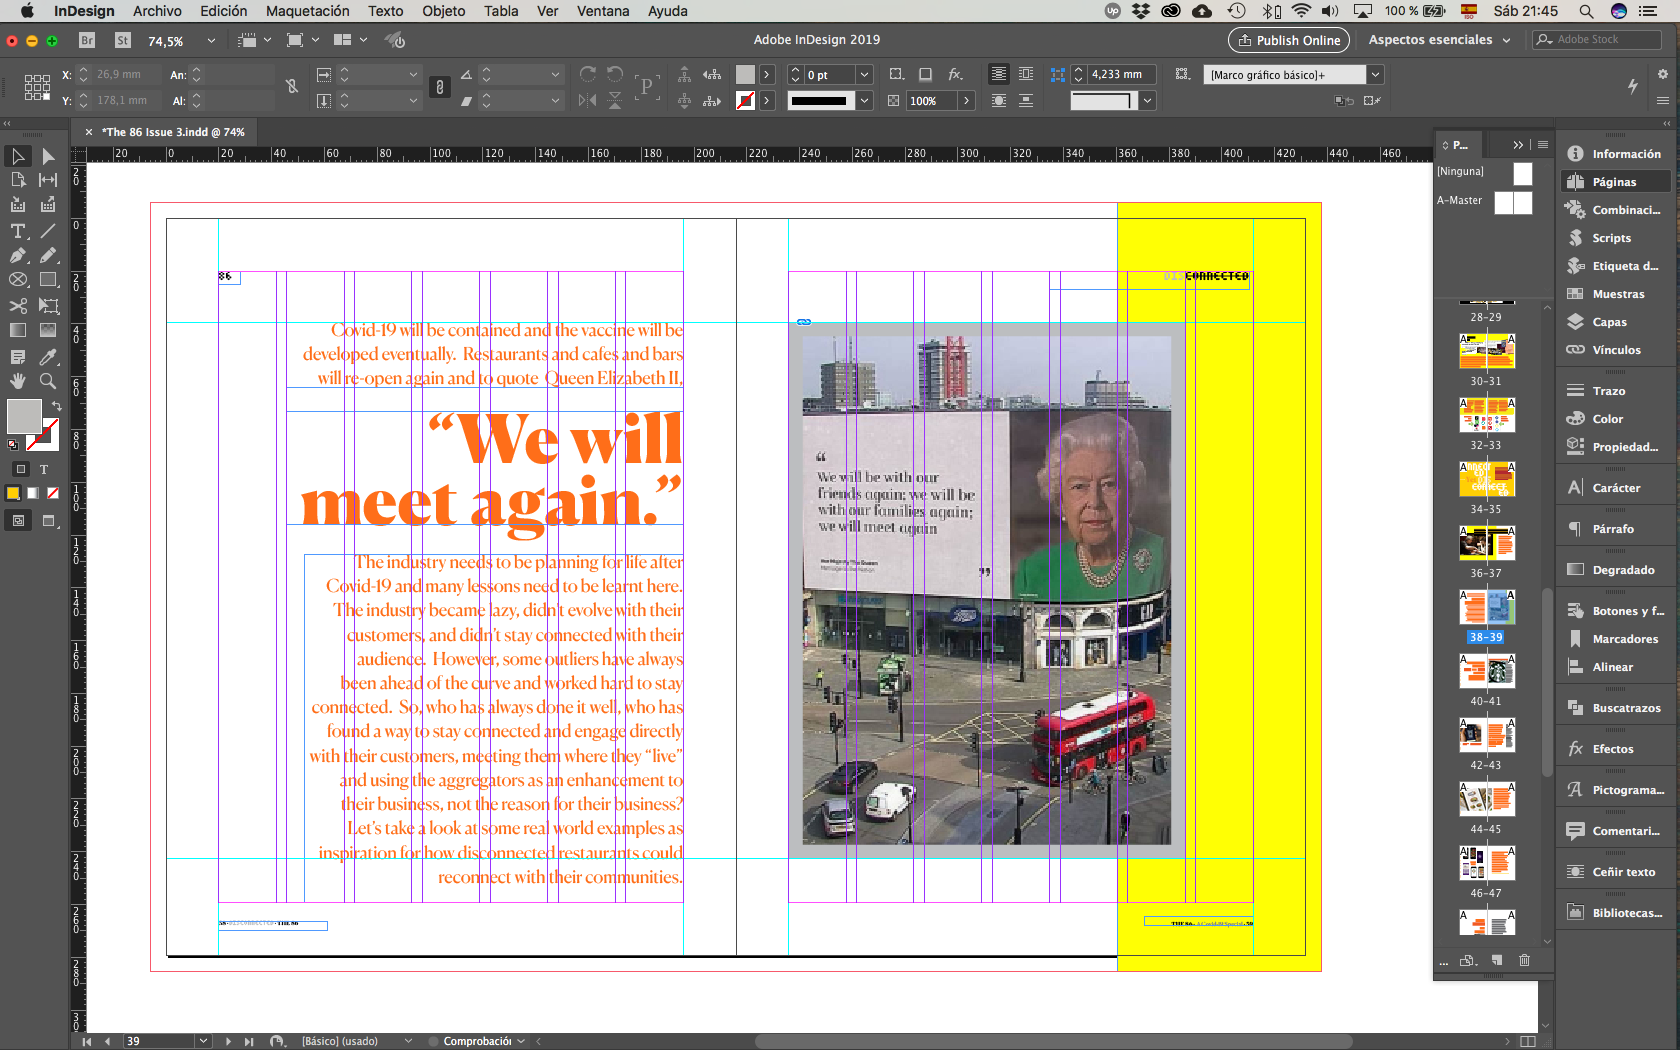Open the Ceñir texto panel
The height and width of the screenshot is (1050, 1680).
pos(1623,872)
